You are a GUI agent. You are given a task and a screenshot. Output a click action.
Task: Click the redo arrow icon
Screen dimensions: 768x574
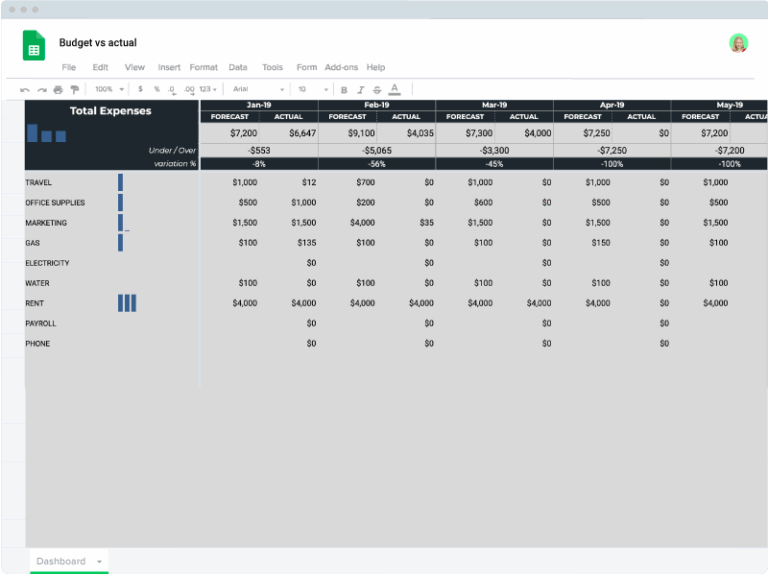[x=42, y=89]
